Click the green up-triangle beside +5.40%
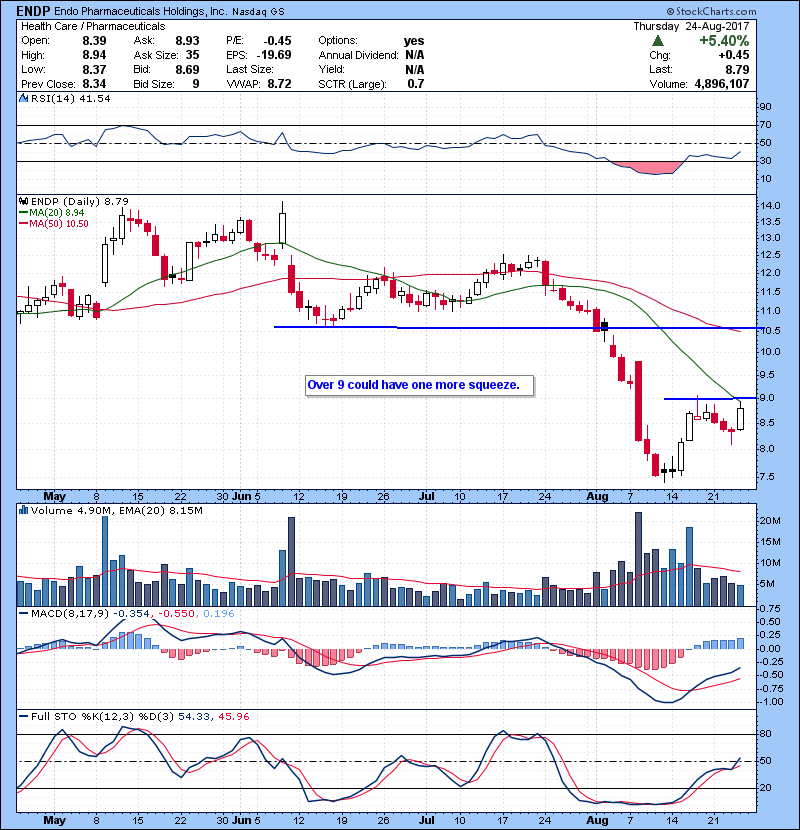 658,41
